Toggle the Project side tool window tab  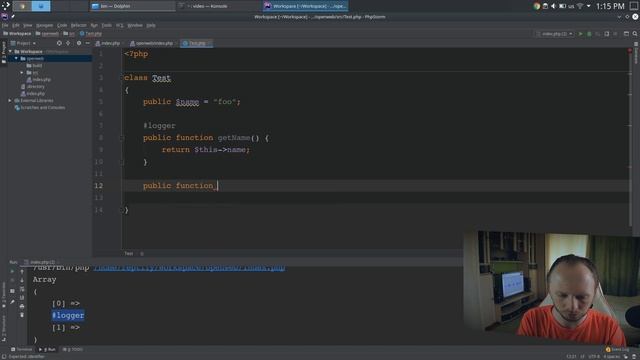coord(4,52)
